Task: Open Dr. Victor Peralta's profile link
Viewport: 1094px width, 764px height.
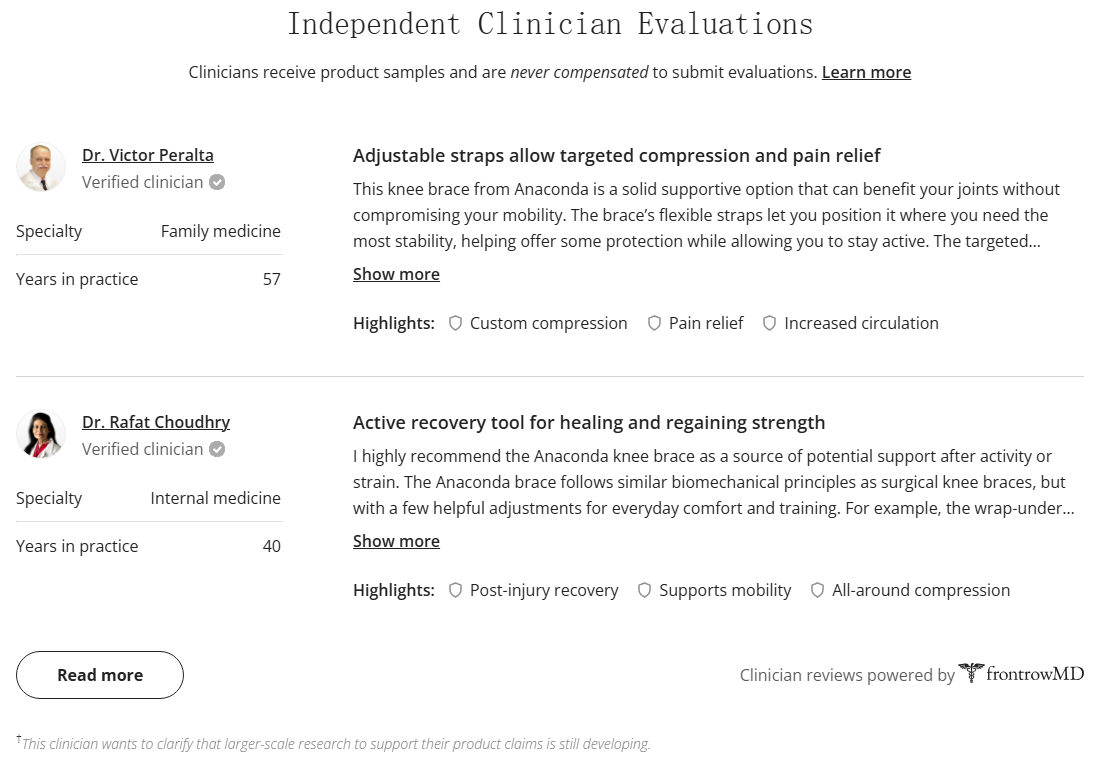Action: [x=148, y=155]
